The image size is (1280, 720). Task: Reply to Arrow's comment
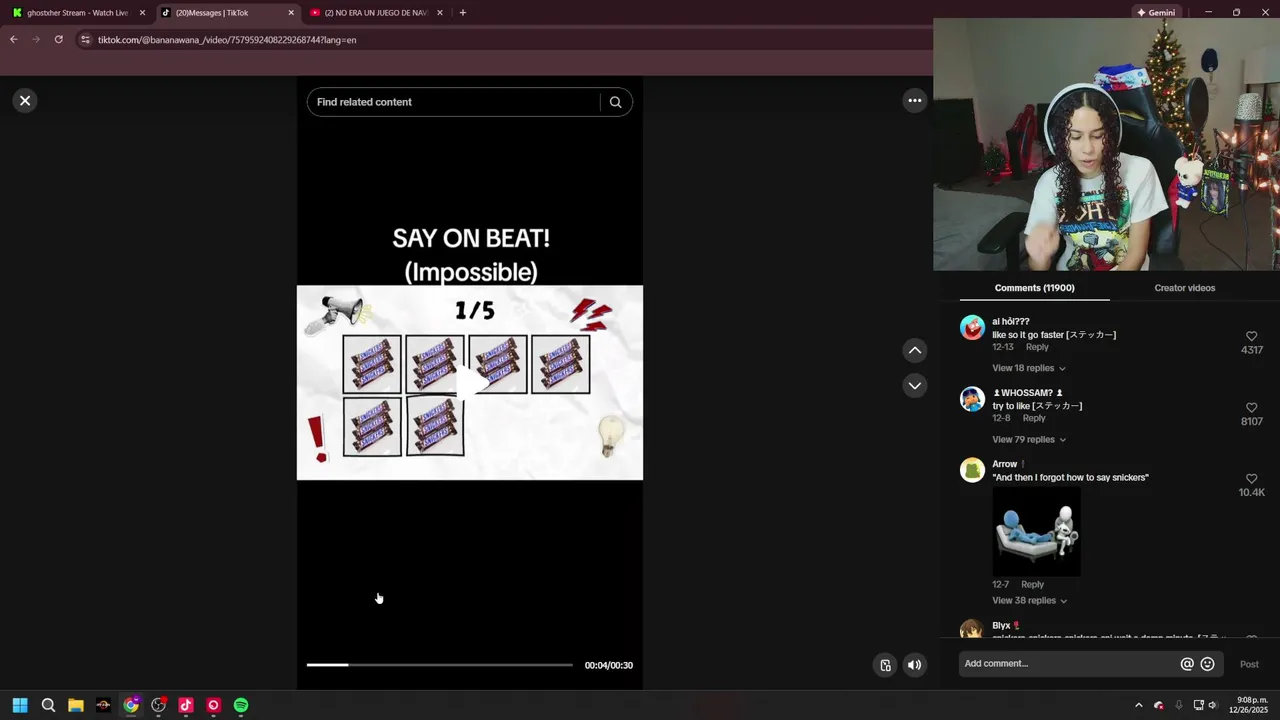(x=1032, y=585)
